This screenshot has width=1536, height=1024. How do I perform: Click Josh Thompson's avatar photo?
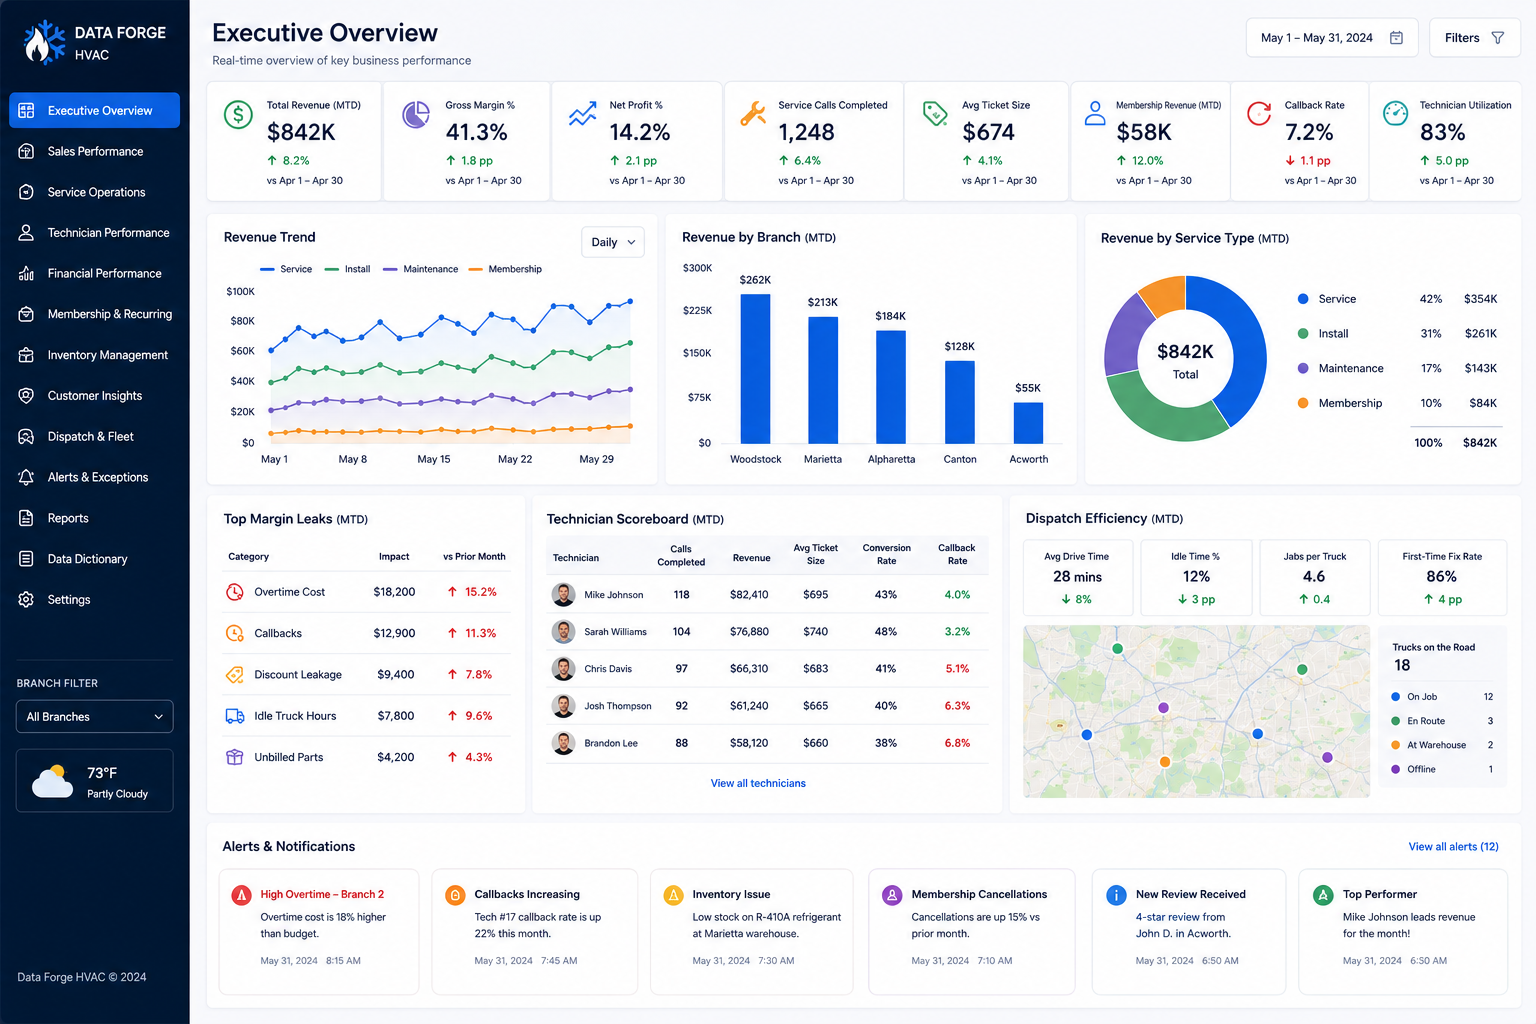564,706
